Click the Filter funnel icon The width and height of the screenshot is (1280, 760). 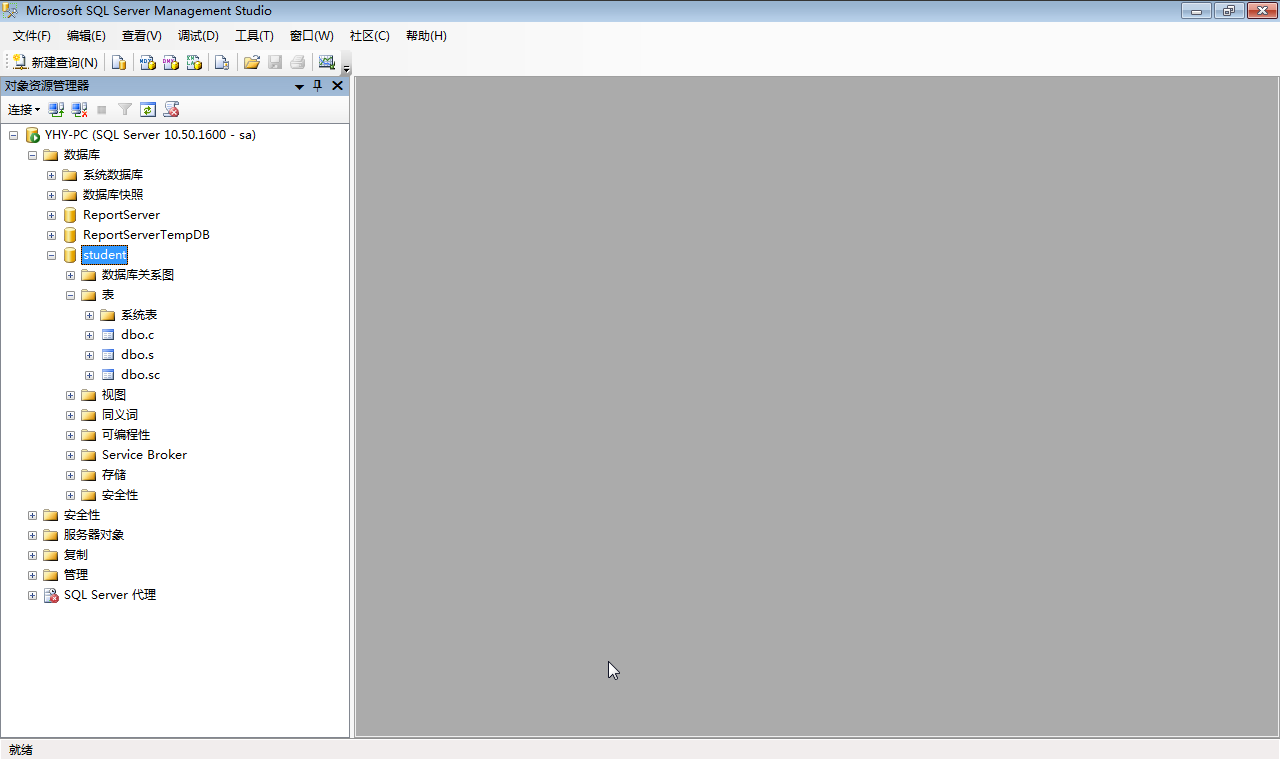click(125, 109)
